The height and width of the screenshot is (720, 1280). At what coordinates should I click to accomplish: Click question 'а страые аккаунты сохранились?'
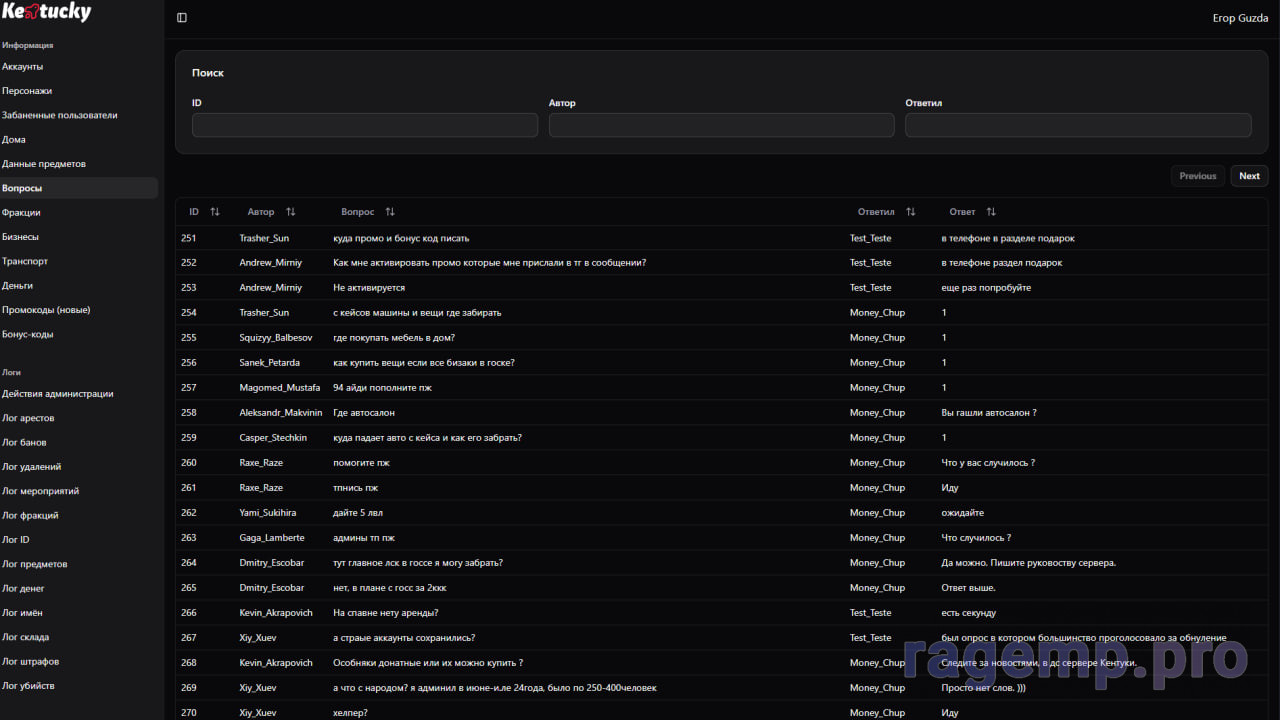404,638
